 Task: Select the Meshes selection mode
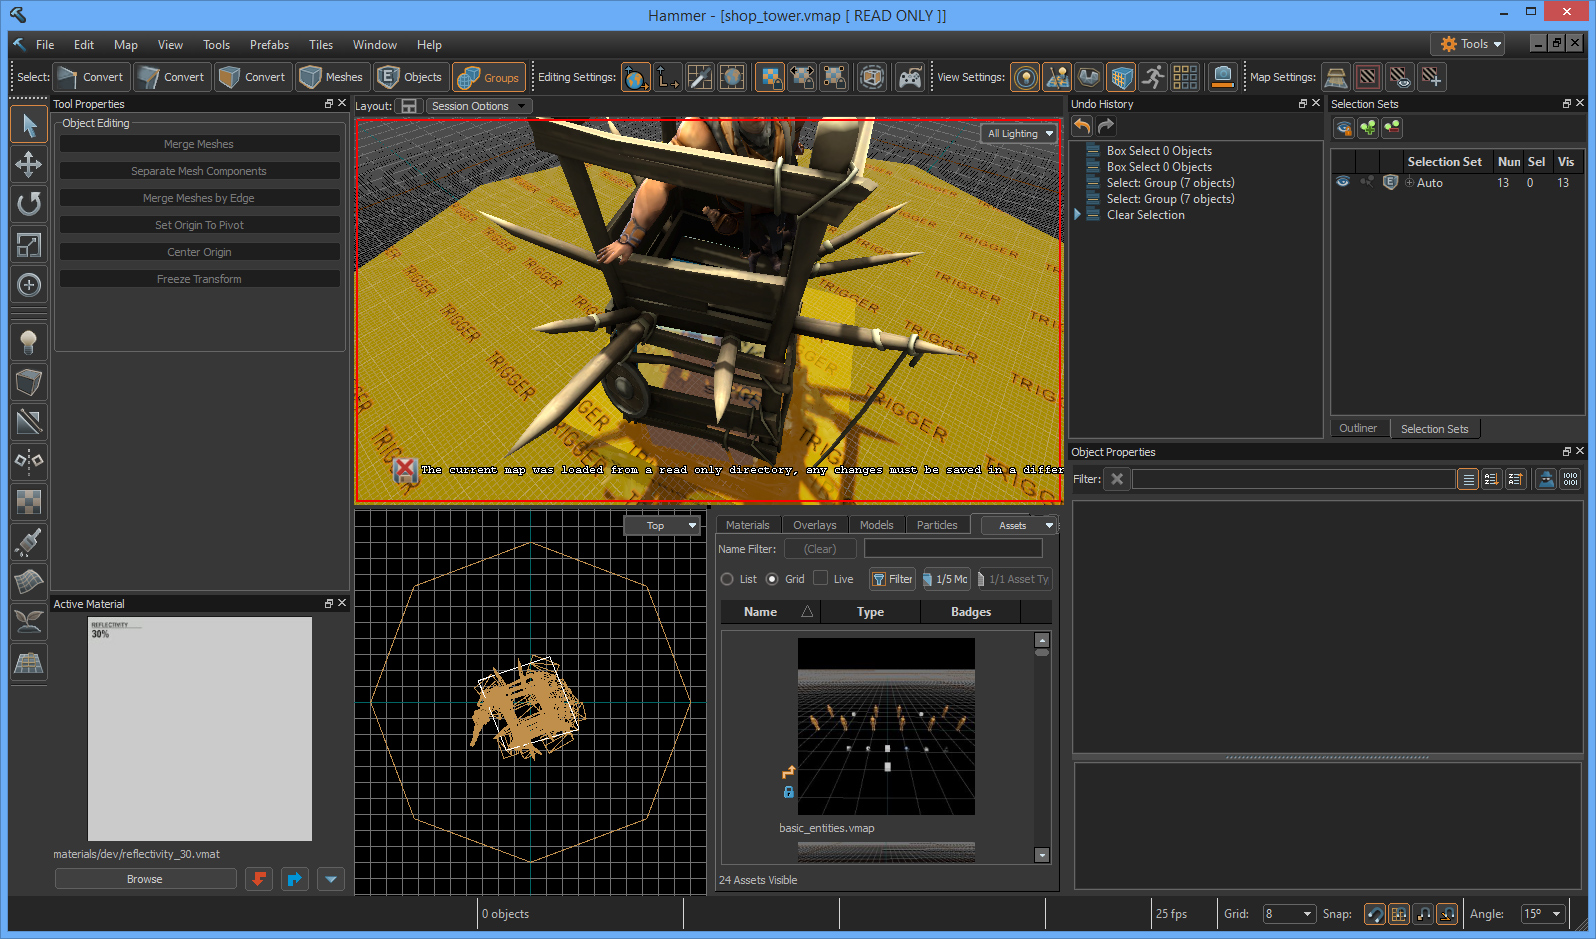coord(332,77)
